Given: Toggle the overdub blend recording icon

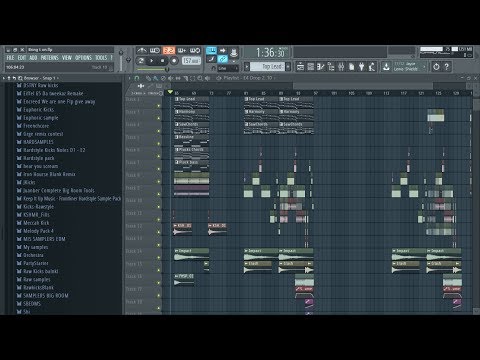Looking at the screenshot, I should pyautogui.click(x=182, y=51).
